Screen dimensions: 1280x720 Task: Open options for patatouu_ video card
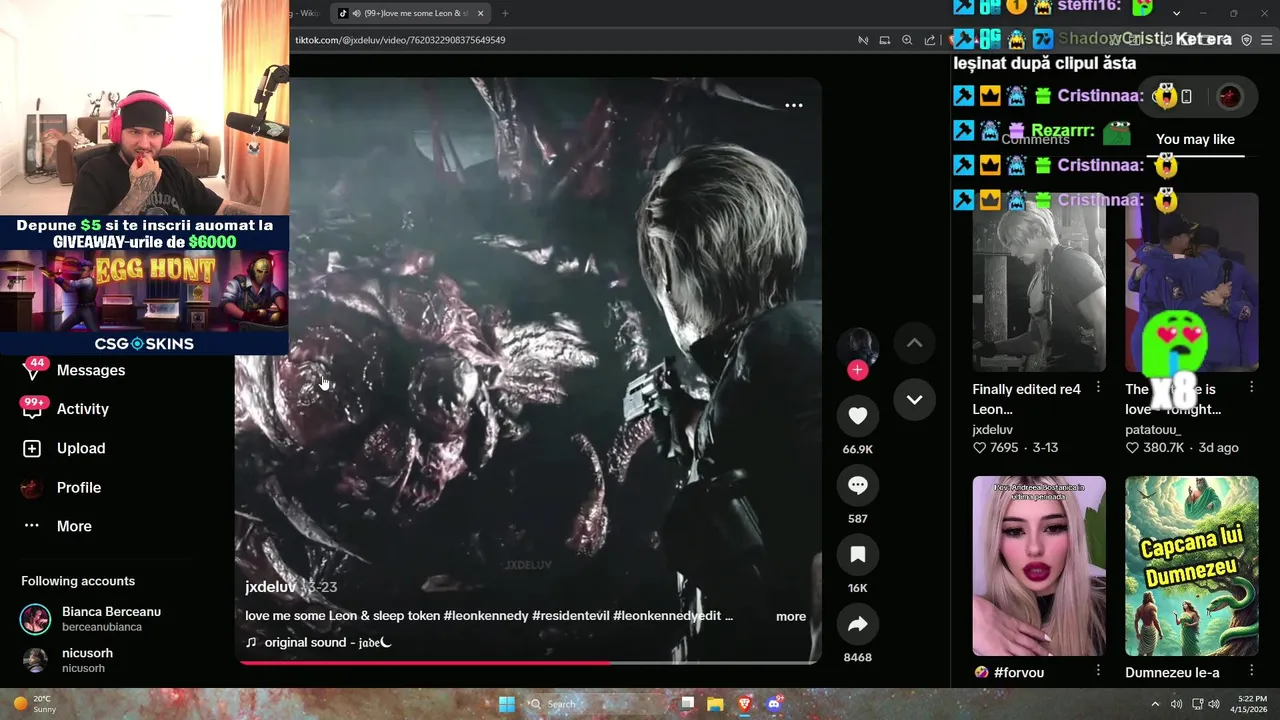pos(1251,387)
